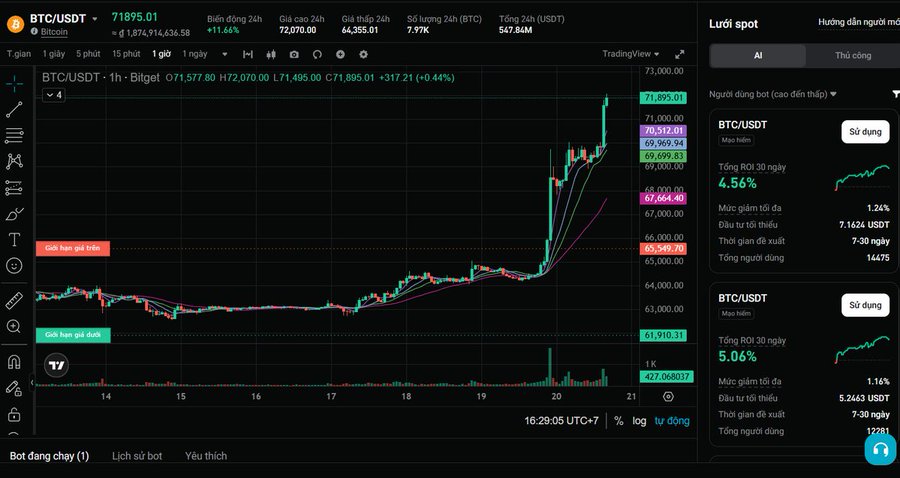Select the text annotation tool

[14, 240]
